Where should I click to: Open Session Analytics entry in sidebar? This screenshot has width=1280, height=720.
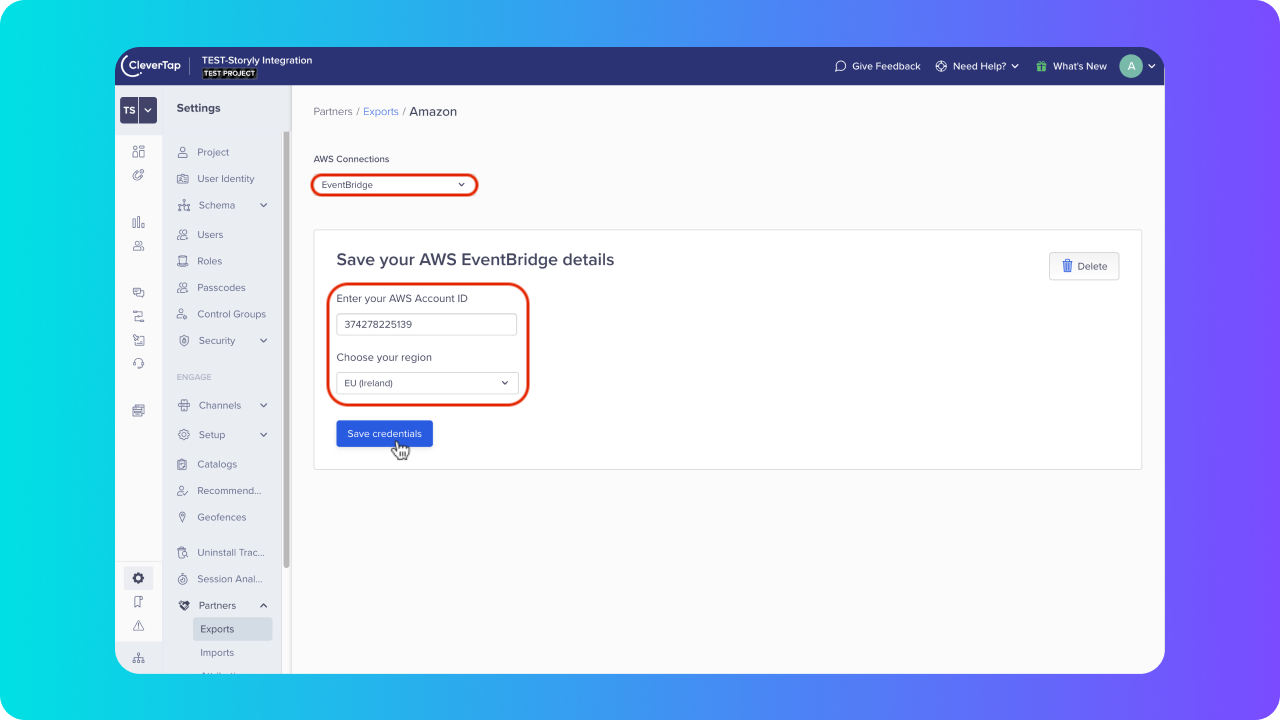230,579
